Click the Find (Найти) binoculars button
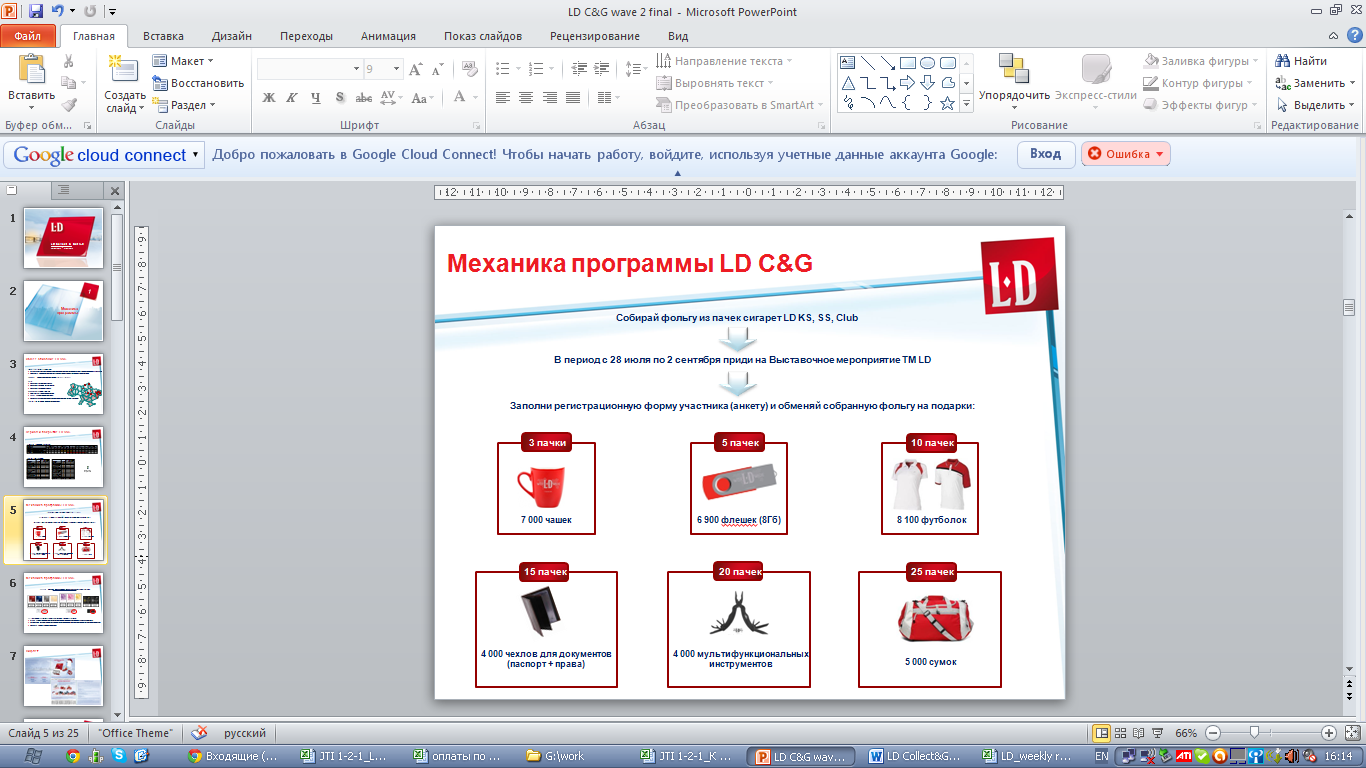Screen dimensions: 1366x768 (x=1302, y=61)
